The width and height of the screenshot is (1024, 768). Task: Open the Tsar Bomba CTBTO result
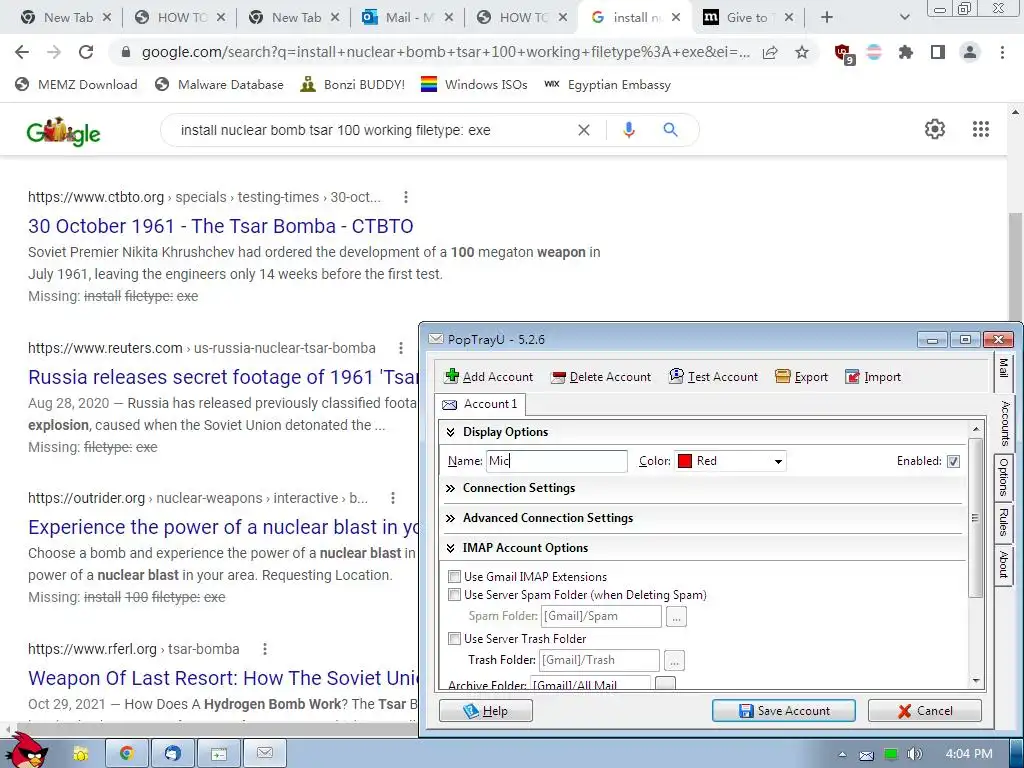tap(221, 226)
